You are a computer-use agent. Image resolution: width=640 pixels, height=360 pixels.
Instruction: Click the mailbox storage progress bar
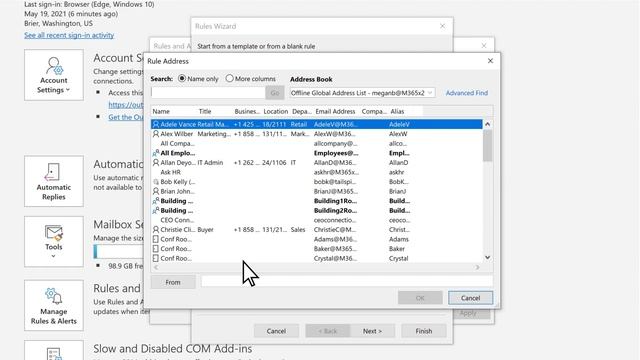coord(118,252)
